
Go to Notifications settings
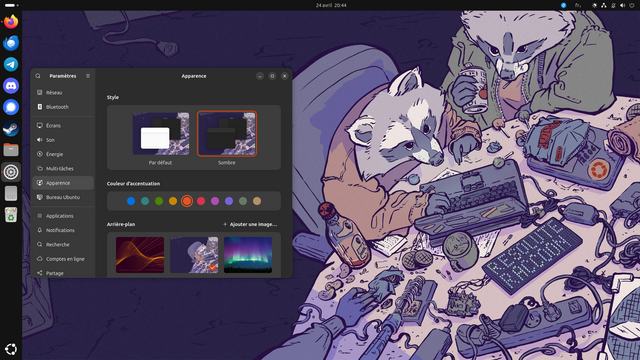63,230
